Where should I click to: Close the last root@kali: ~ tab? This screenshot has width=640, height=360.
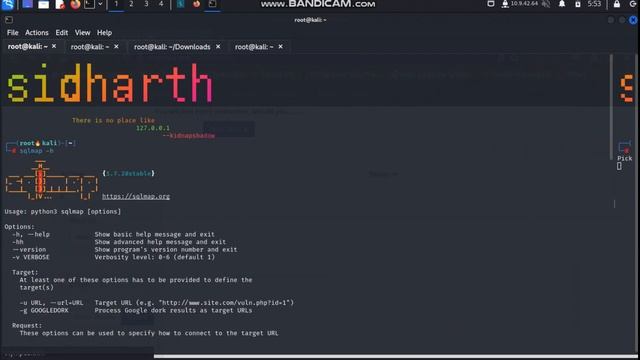coord(280,47)
